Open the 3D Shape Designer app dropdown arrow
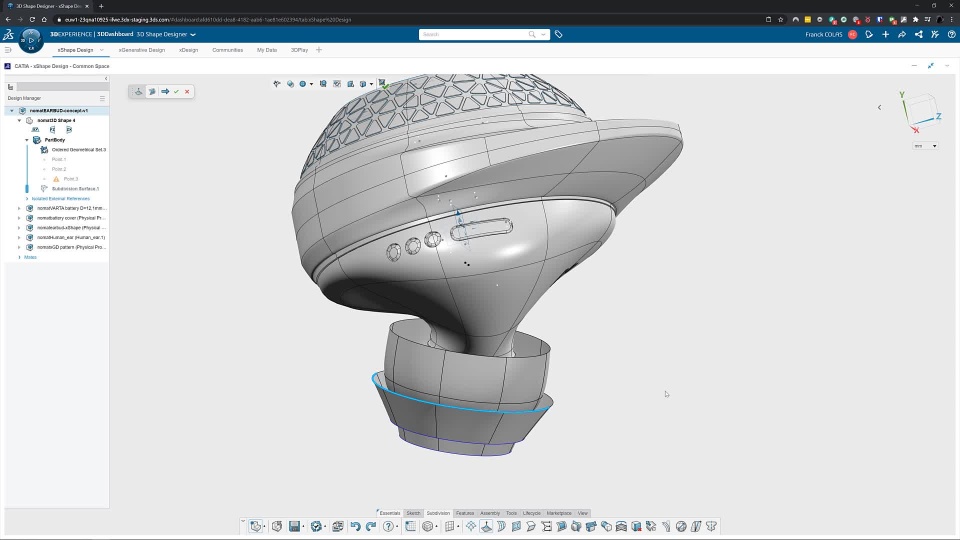This screenshot has height=540, width=960. click(193, 34)
